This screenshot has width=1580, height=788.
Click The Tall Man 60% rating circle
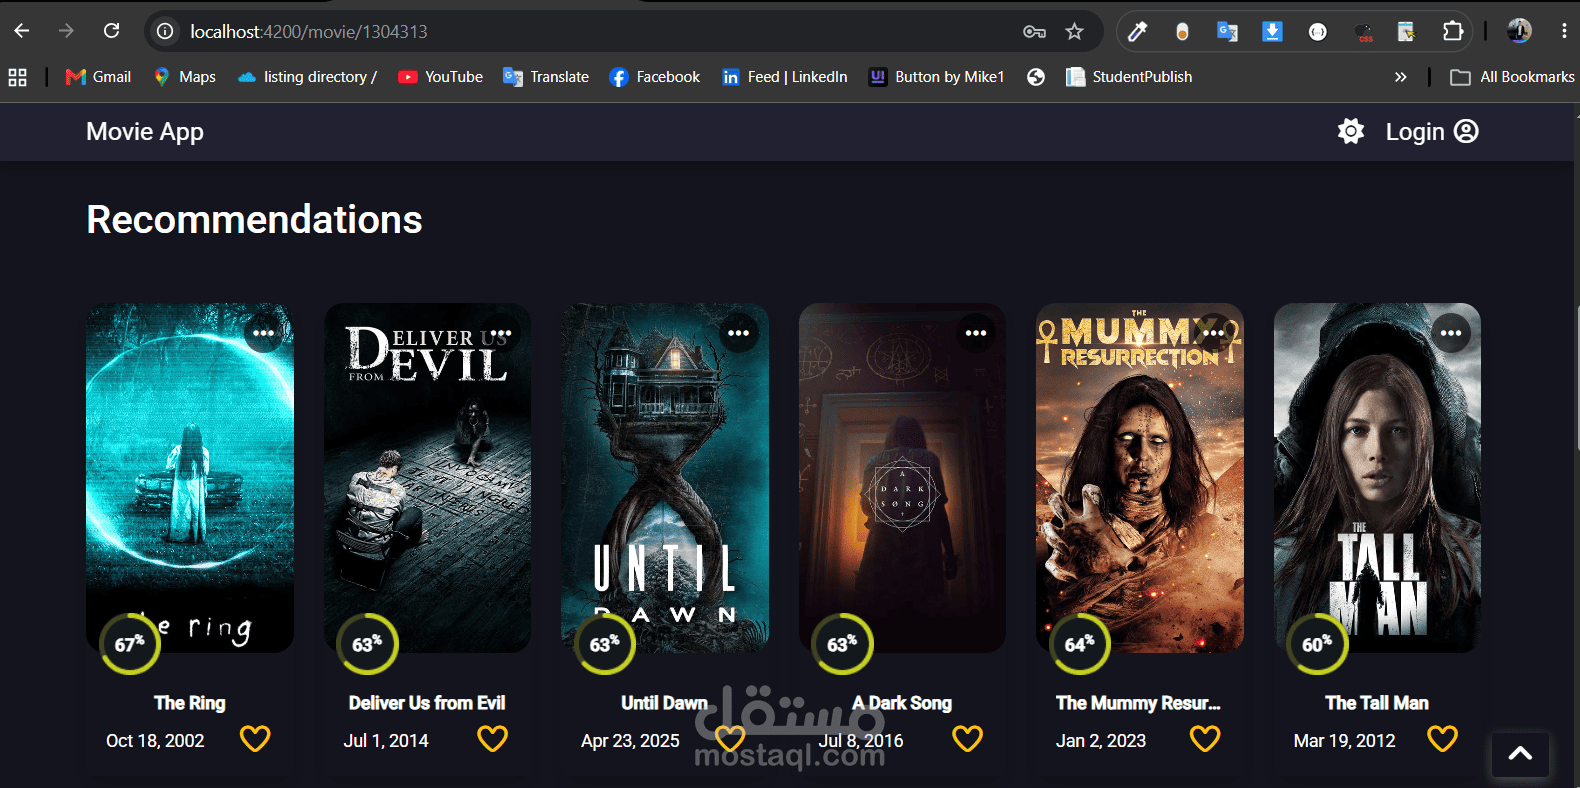pos(1317,644)
